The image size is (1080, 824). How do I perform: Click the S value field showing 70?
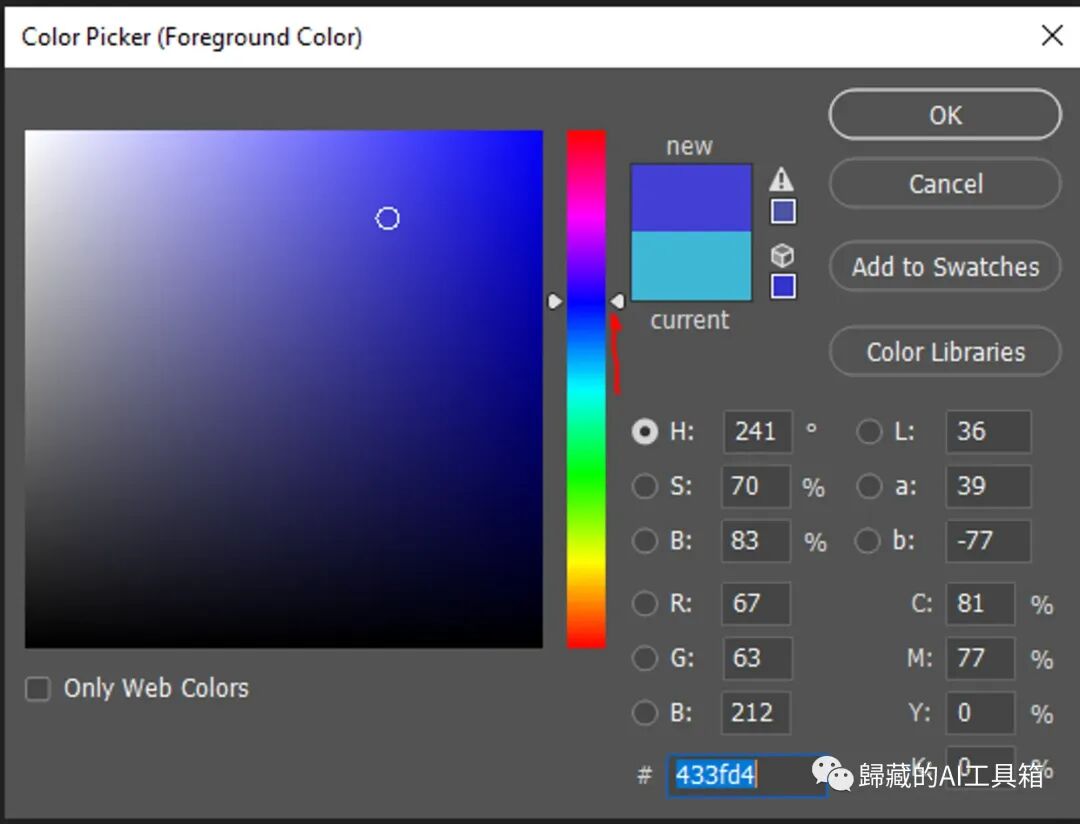click(x=756, y=486)
